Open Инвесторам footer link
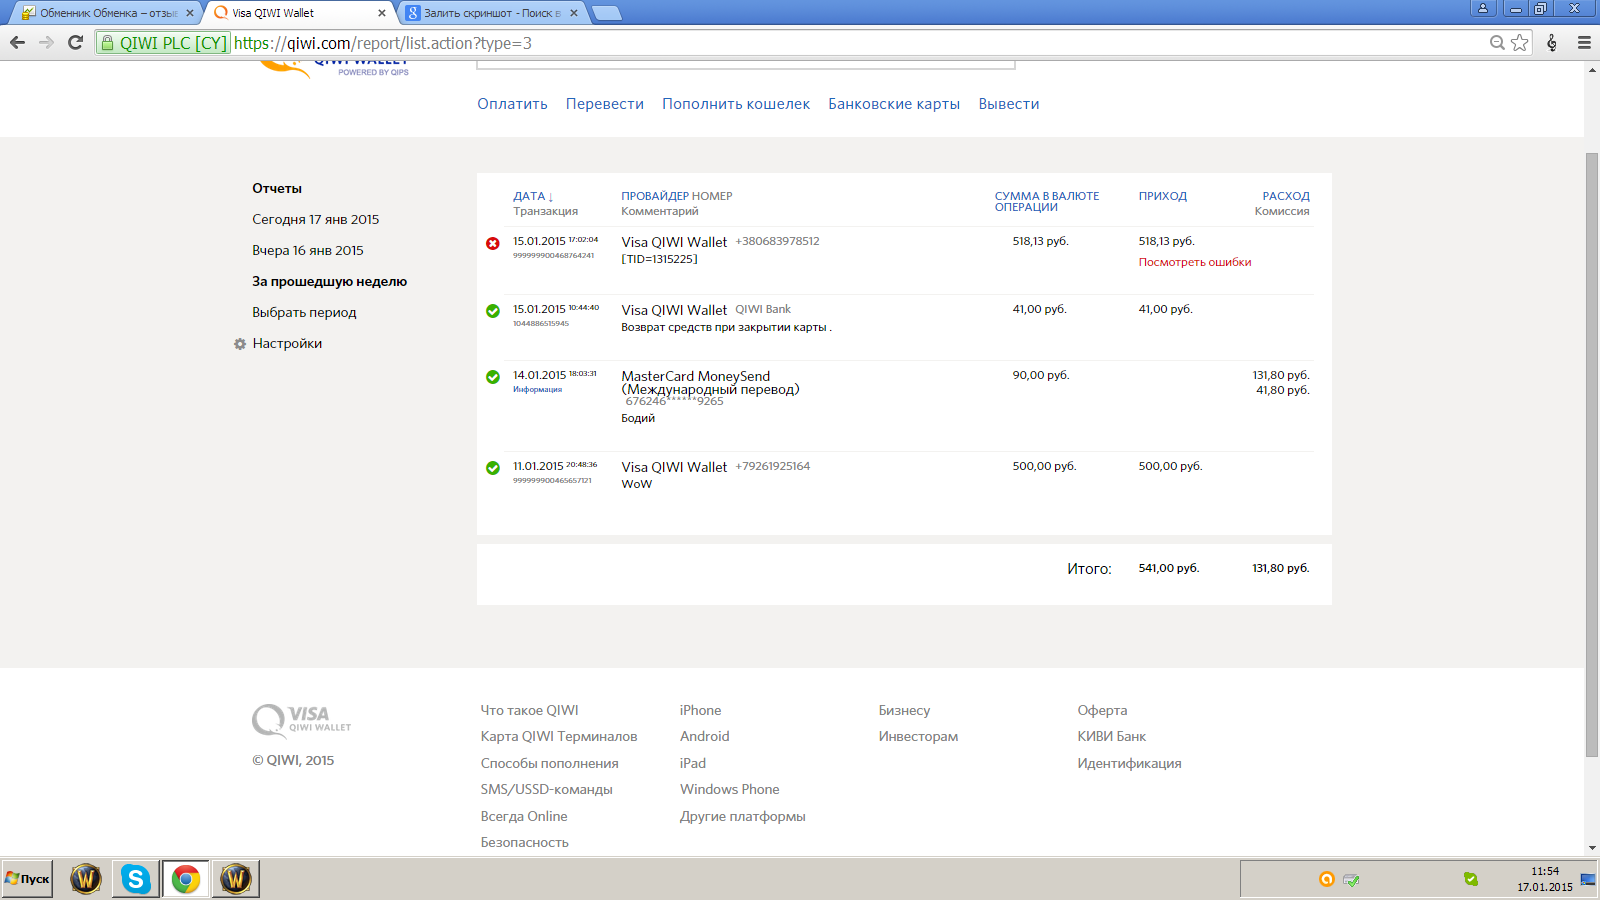 click(x=918, y=736)
